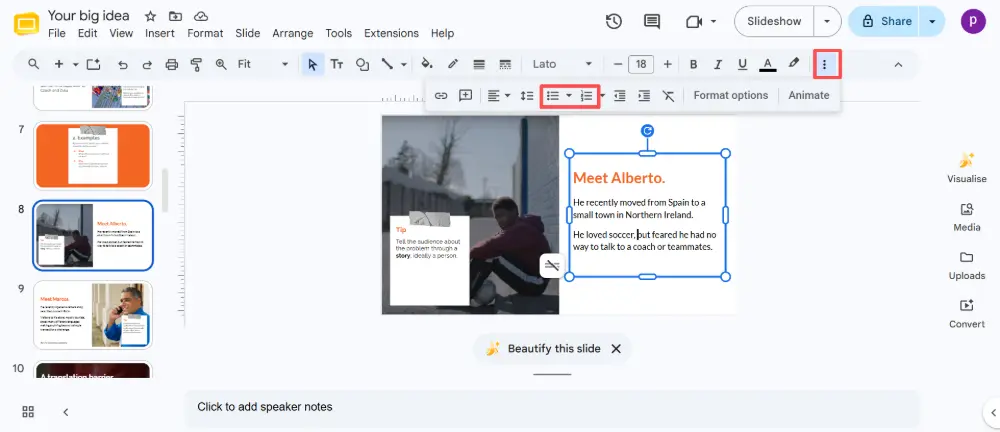Open the search menus magnifier icon

pos(34,64)
